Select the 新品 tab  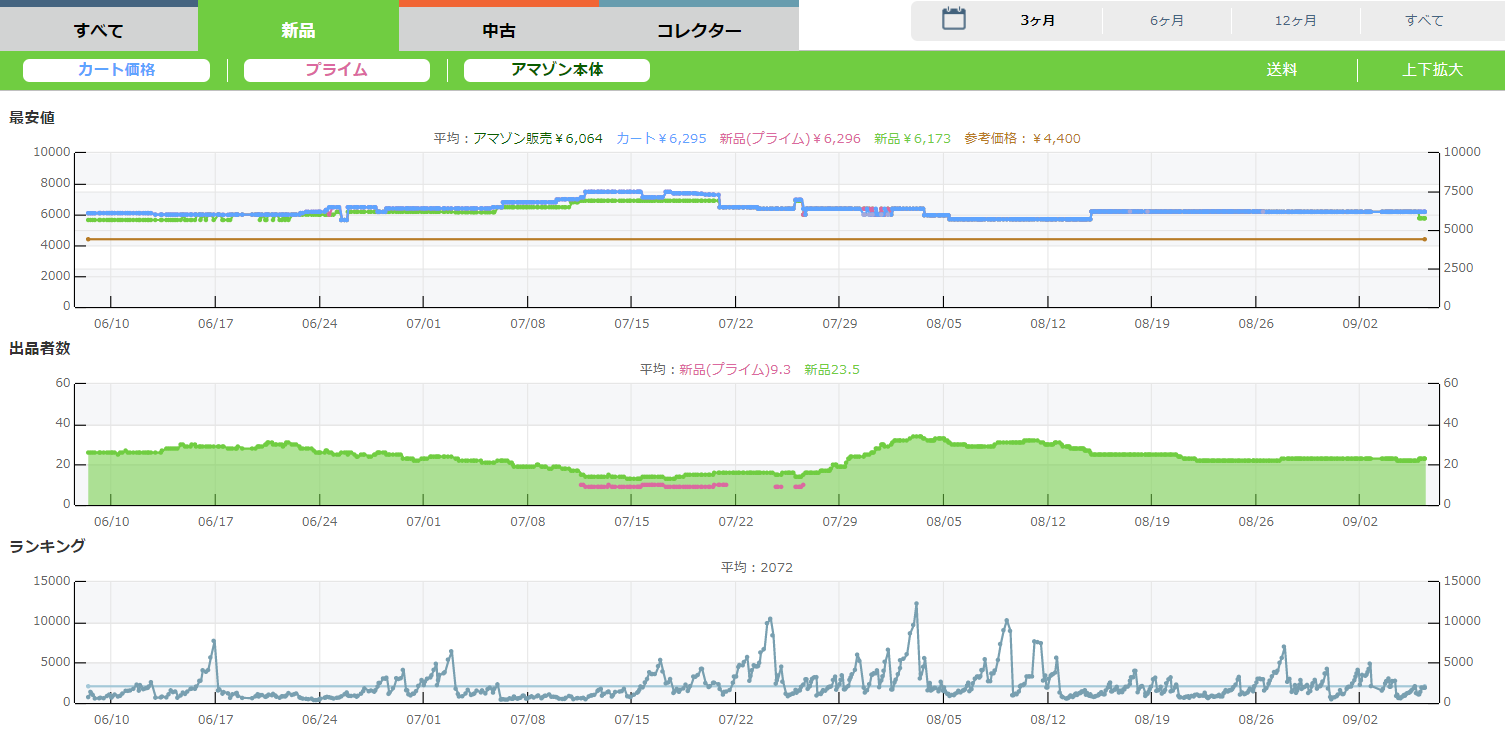point(298,30)
